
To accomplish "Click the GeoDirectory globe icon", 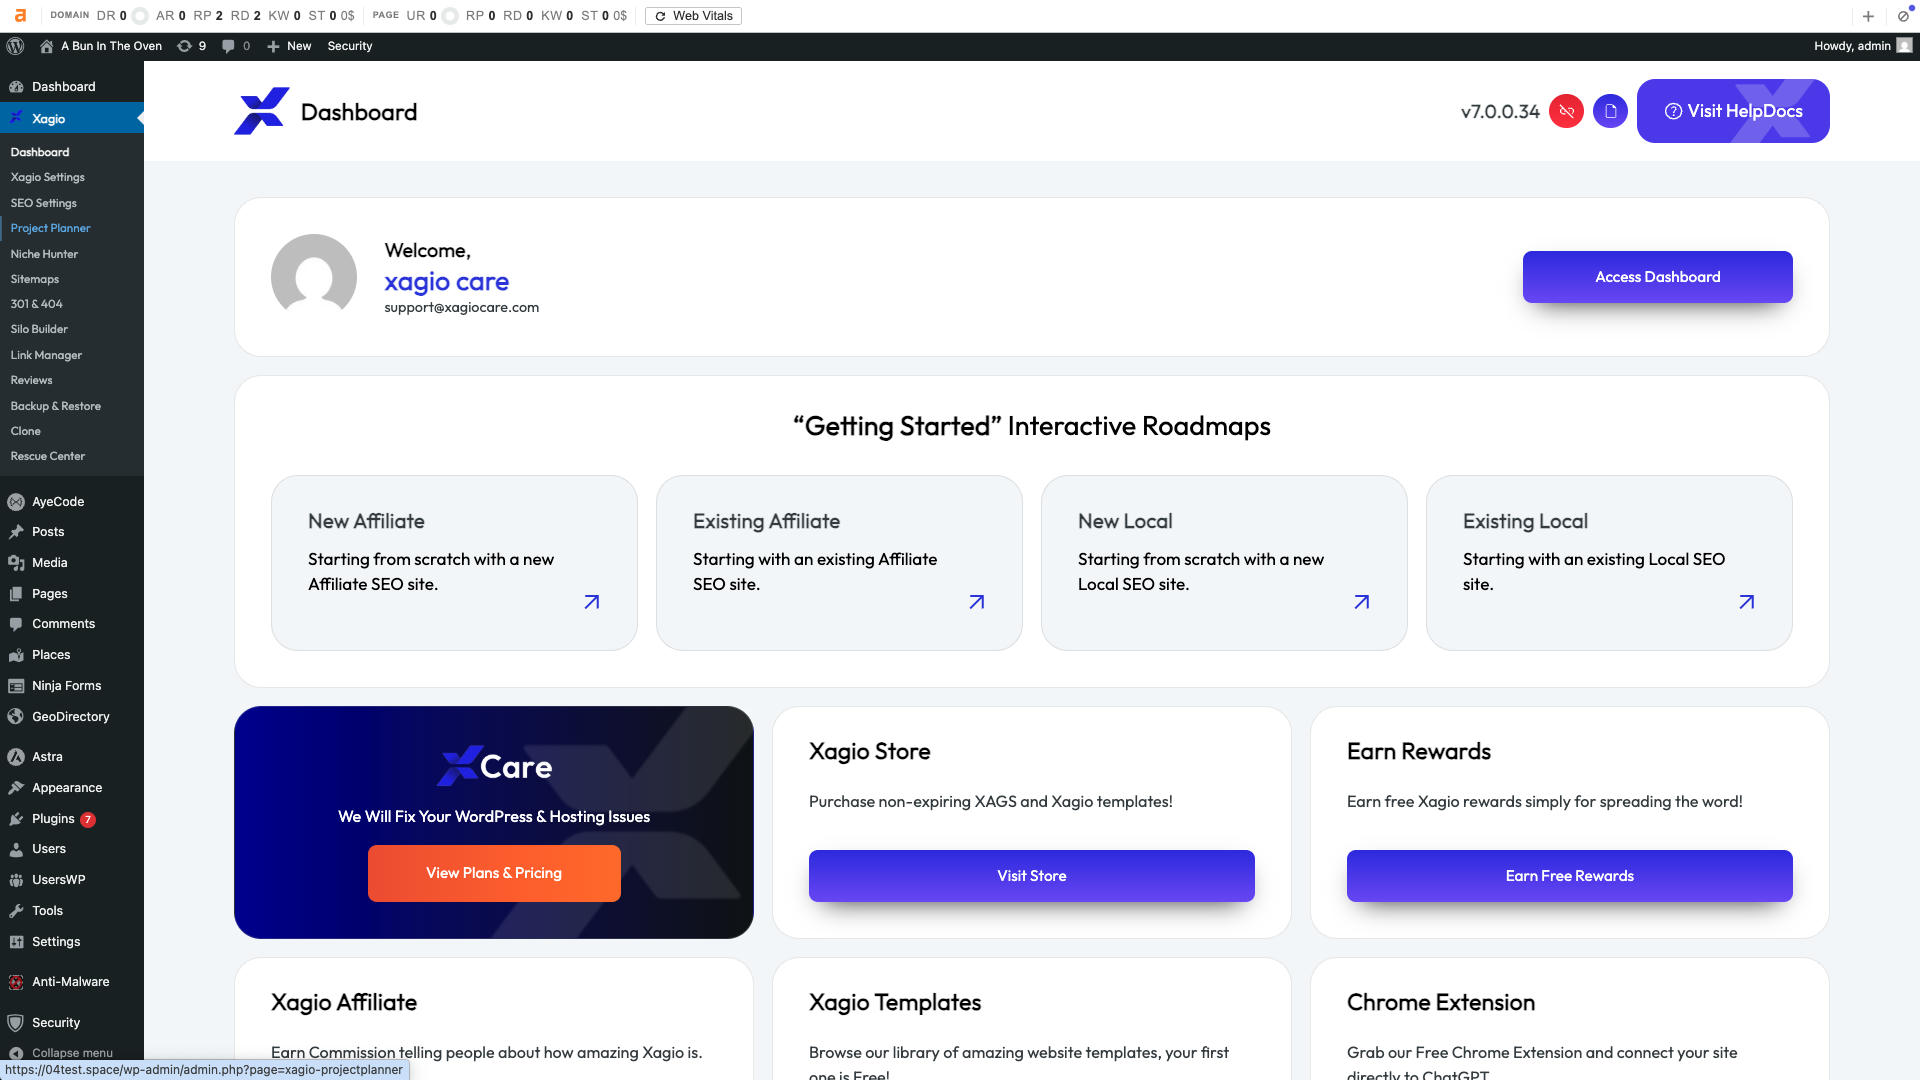I will pyautogui.click(x=16, y=717).
